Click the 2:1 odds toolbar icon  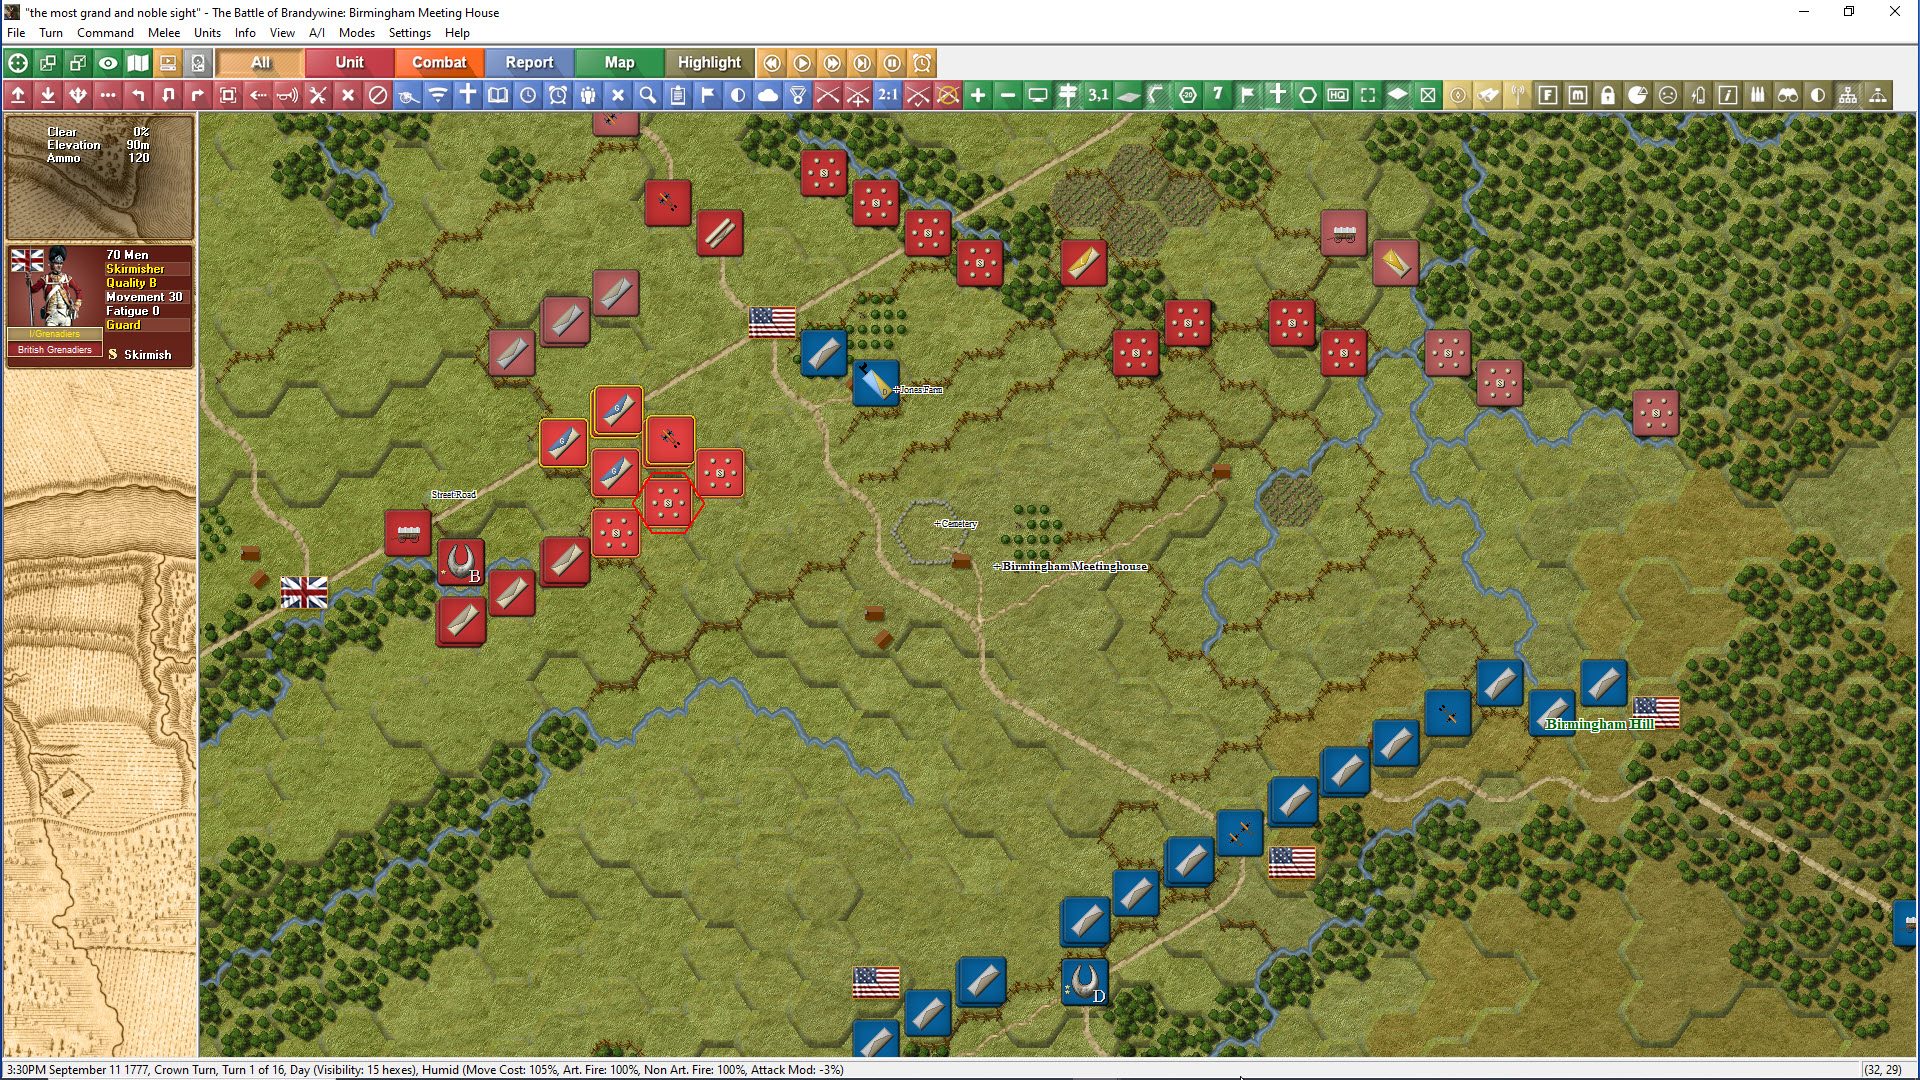tap(888, 95)
